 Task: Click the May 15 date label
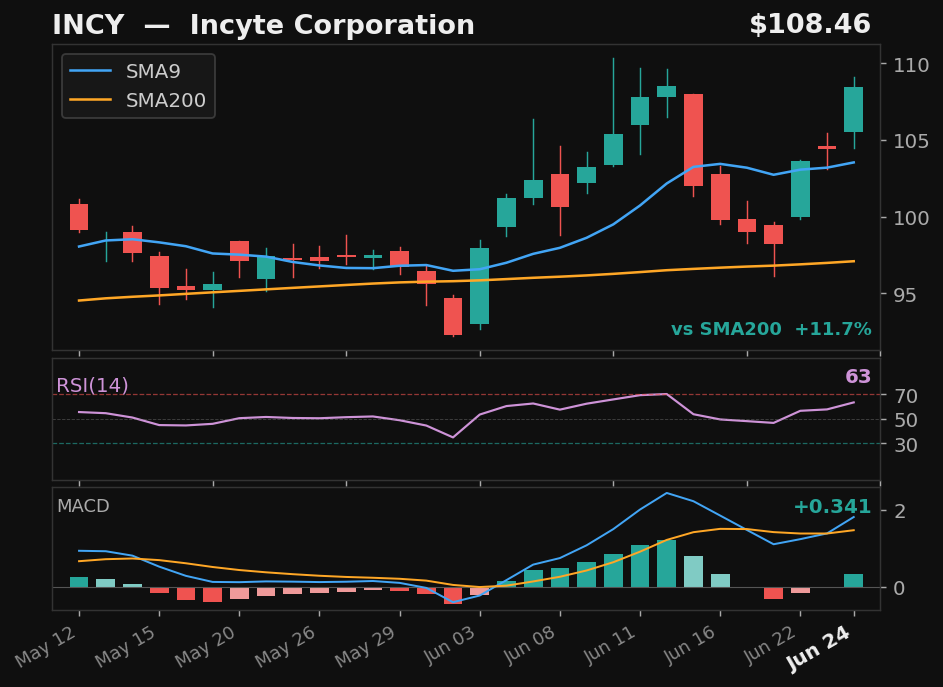[127, 645]
